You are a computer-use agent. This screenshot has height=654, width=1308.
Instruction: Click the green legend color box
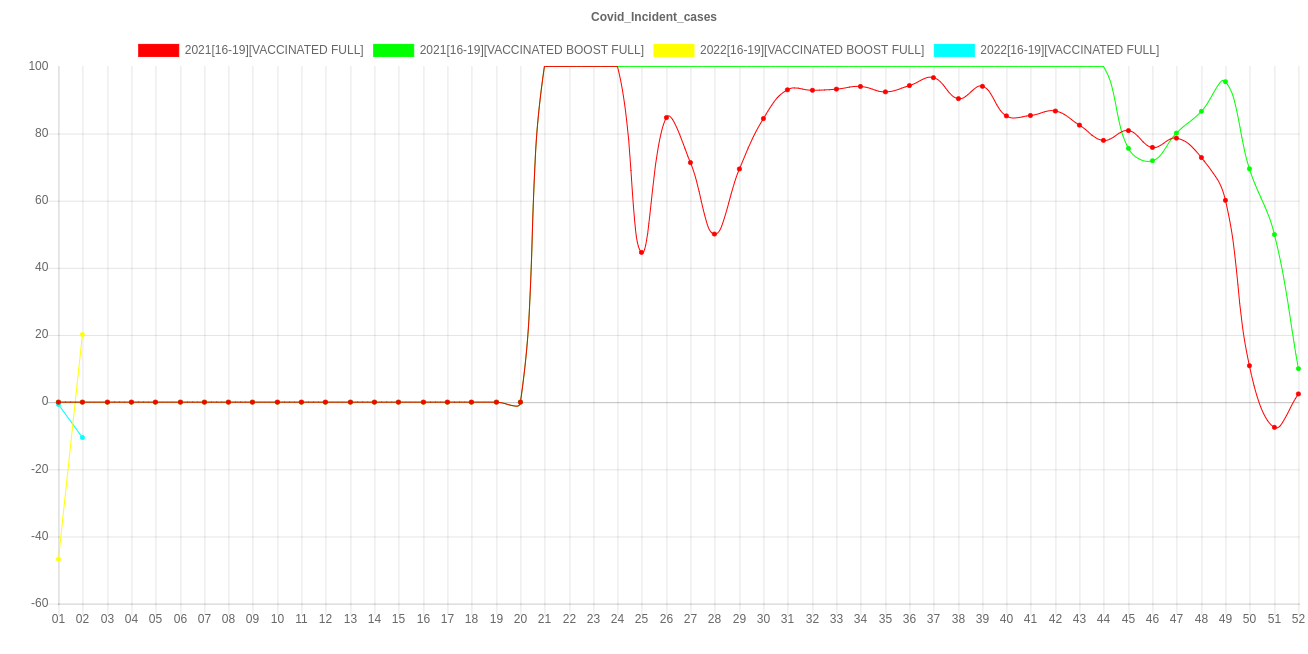pyautogui.click(x=394, y=50)
